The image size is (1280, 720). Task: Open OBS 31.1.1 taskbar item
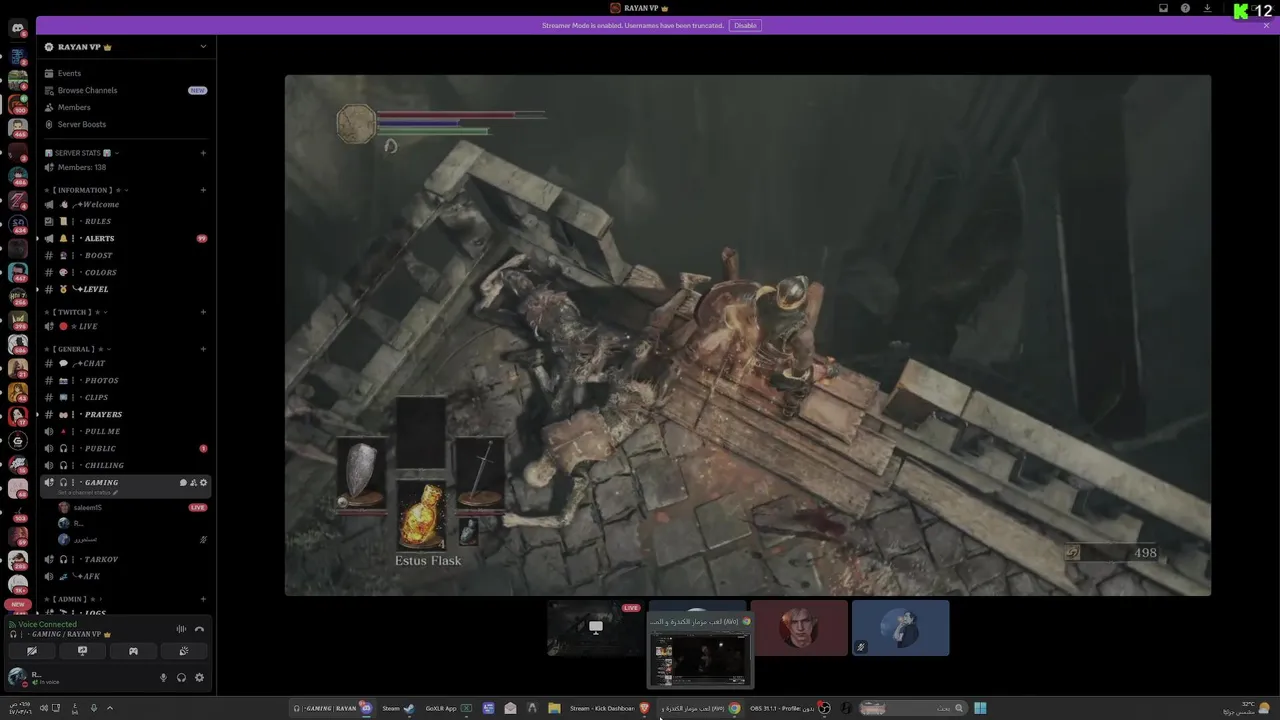790,708
